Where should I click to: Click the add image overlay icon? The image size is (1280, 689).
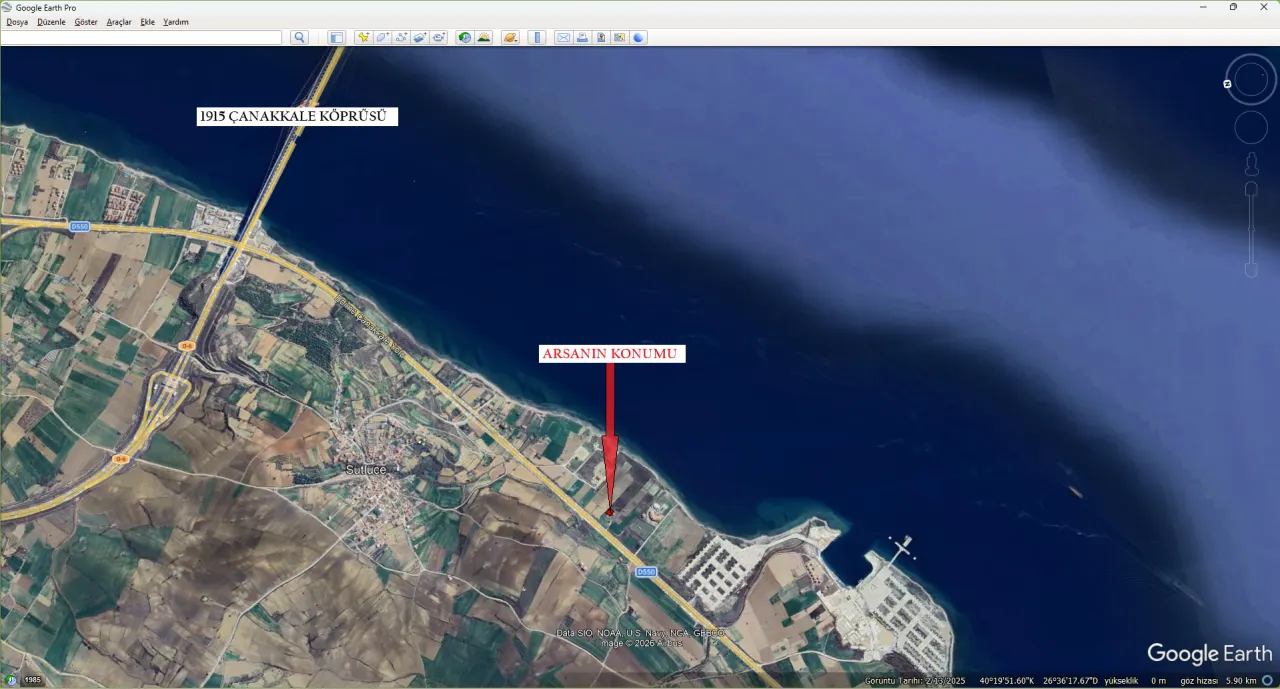coord(420,38)
